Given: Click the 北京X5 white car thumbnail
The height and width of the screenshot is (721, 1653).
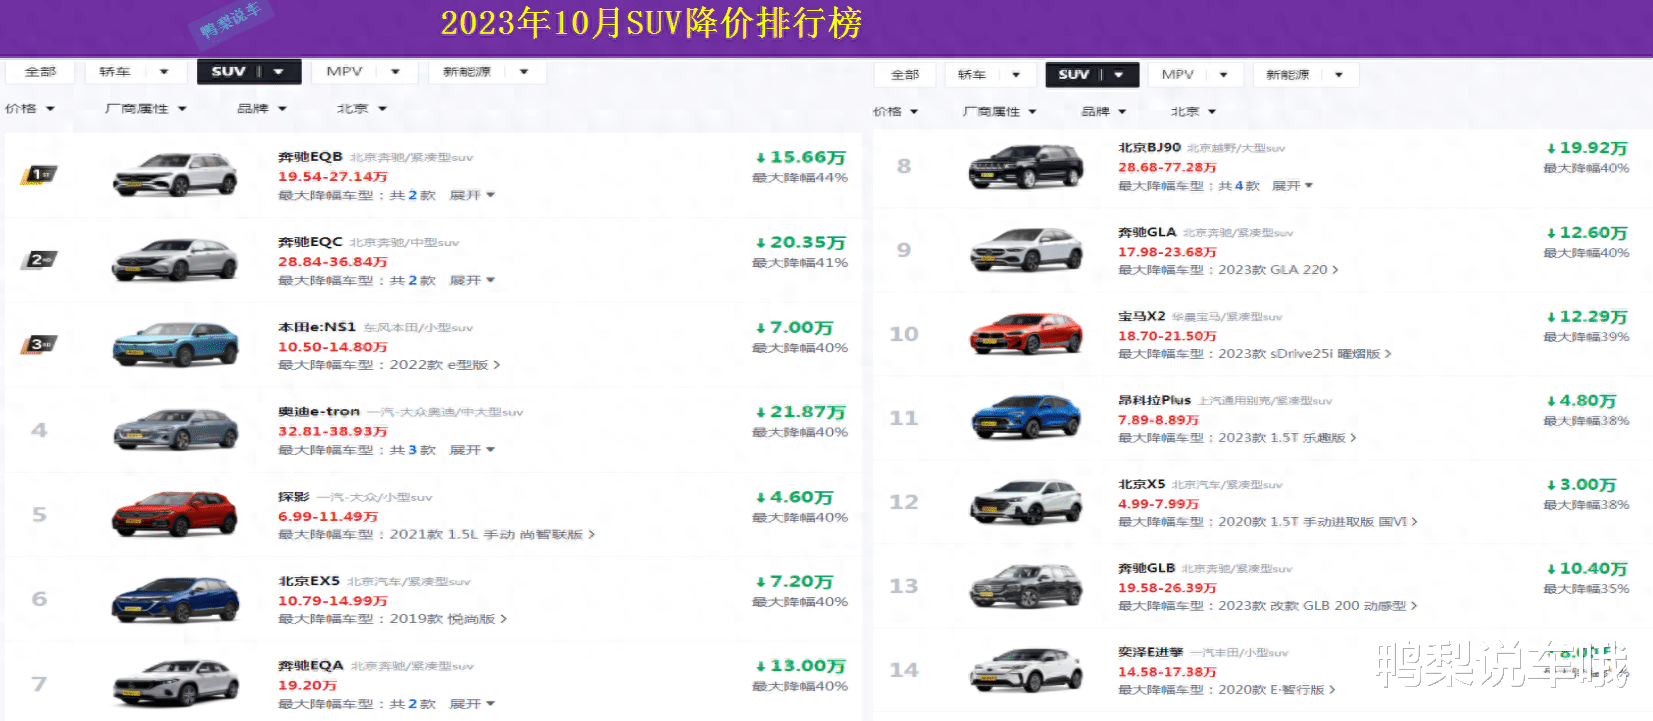Looking at the screenshot, I should [x=1027, y=502].
